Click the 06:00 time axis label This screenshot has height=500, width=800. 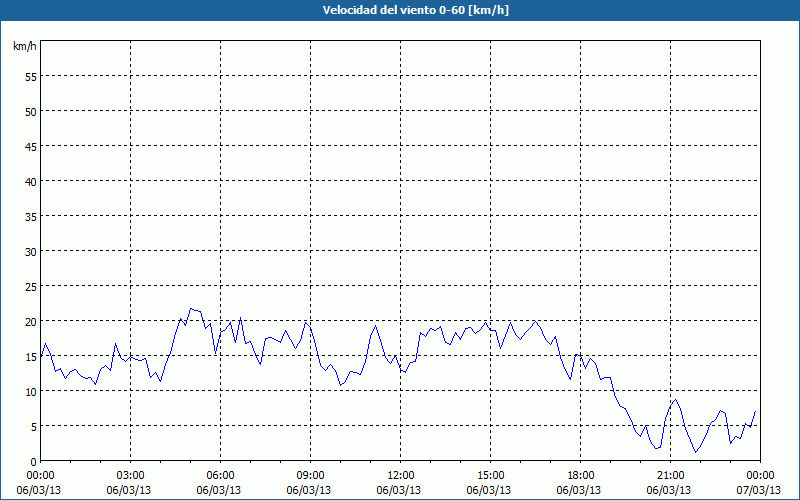[x=220, y=476]
